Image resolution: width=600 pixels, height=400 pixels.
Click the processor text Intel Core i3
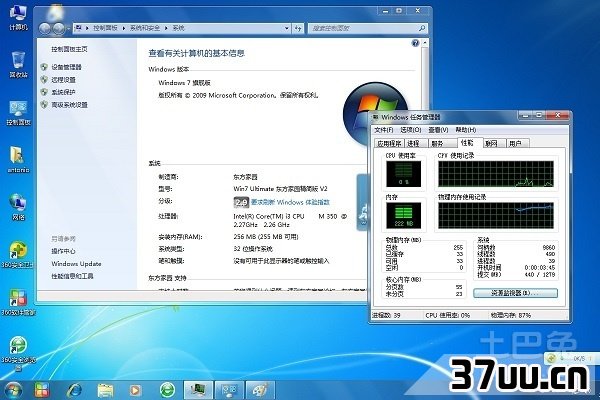click(290, 220)
